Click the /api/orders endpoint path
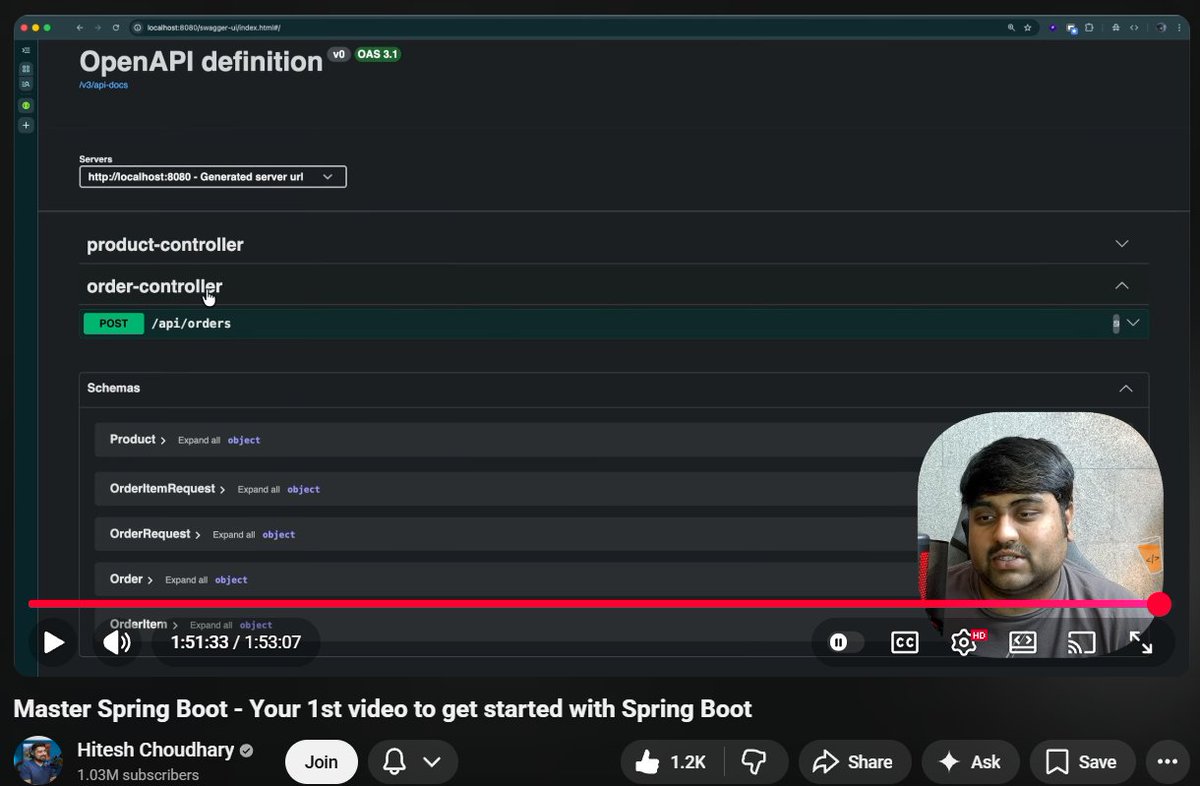The width and height of the screenshot is (1200, 786). 191,323
